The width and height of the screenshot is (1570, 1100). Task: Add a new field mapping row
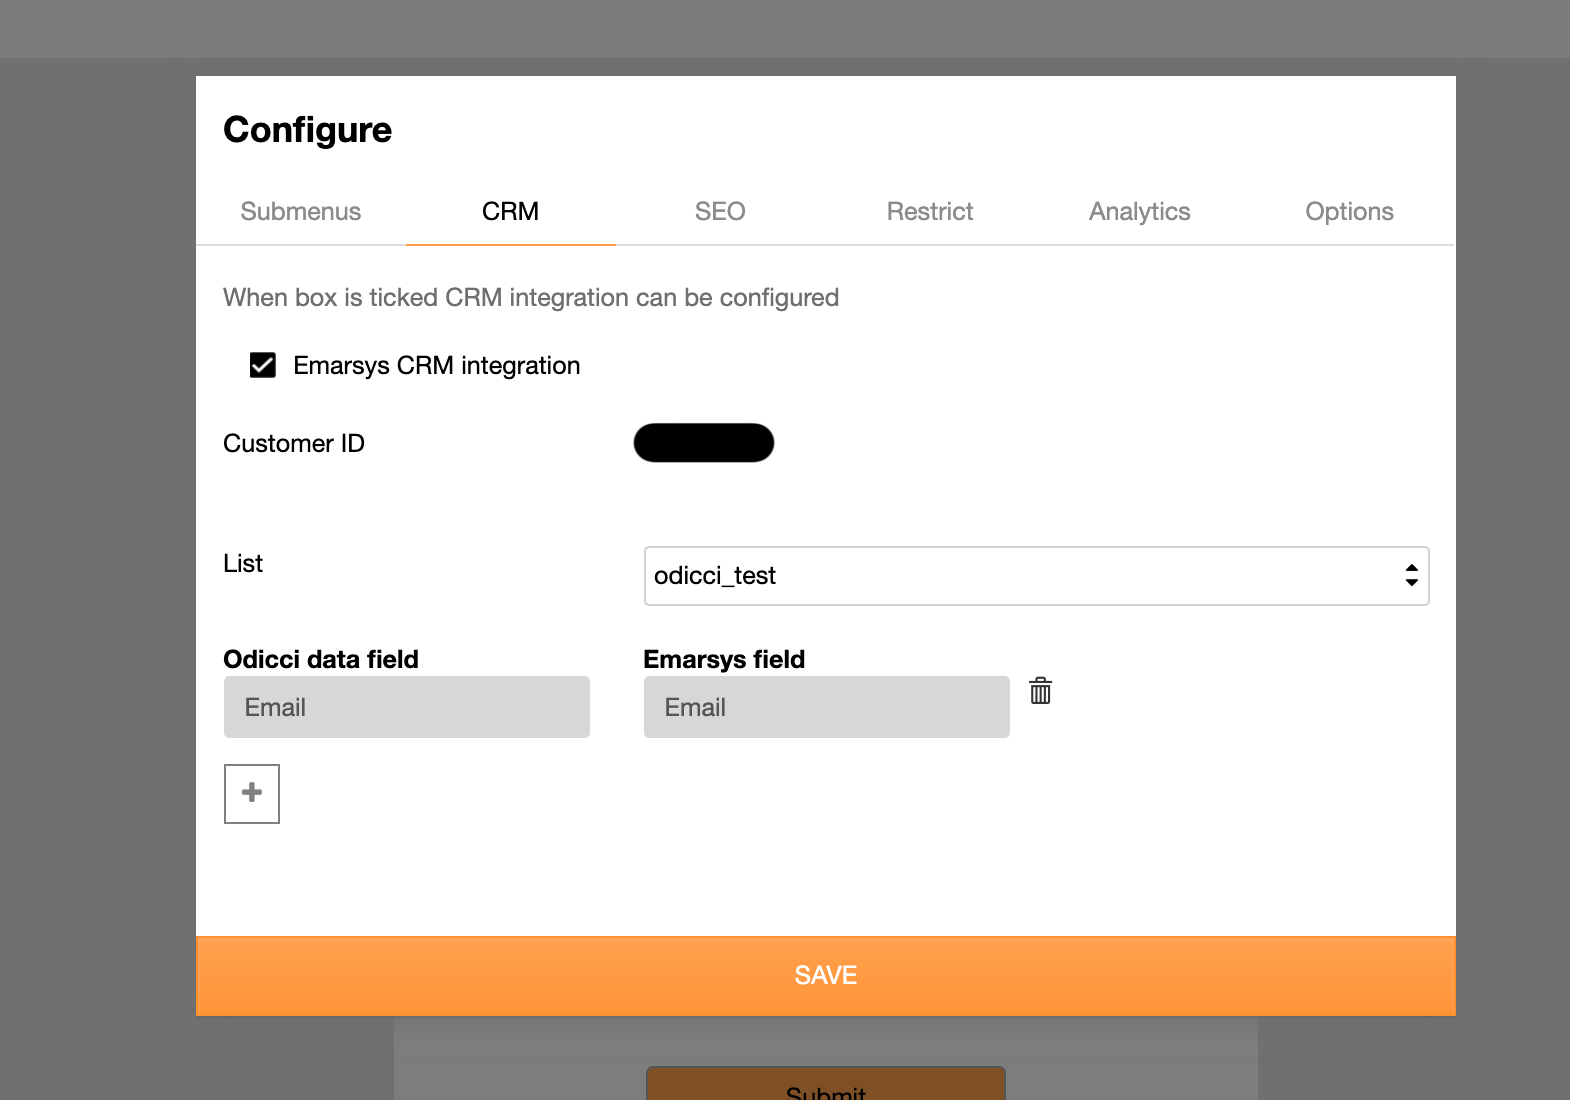pos(252,794)
